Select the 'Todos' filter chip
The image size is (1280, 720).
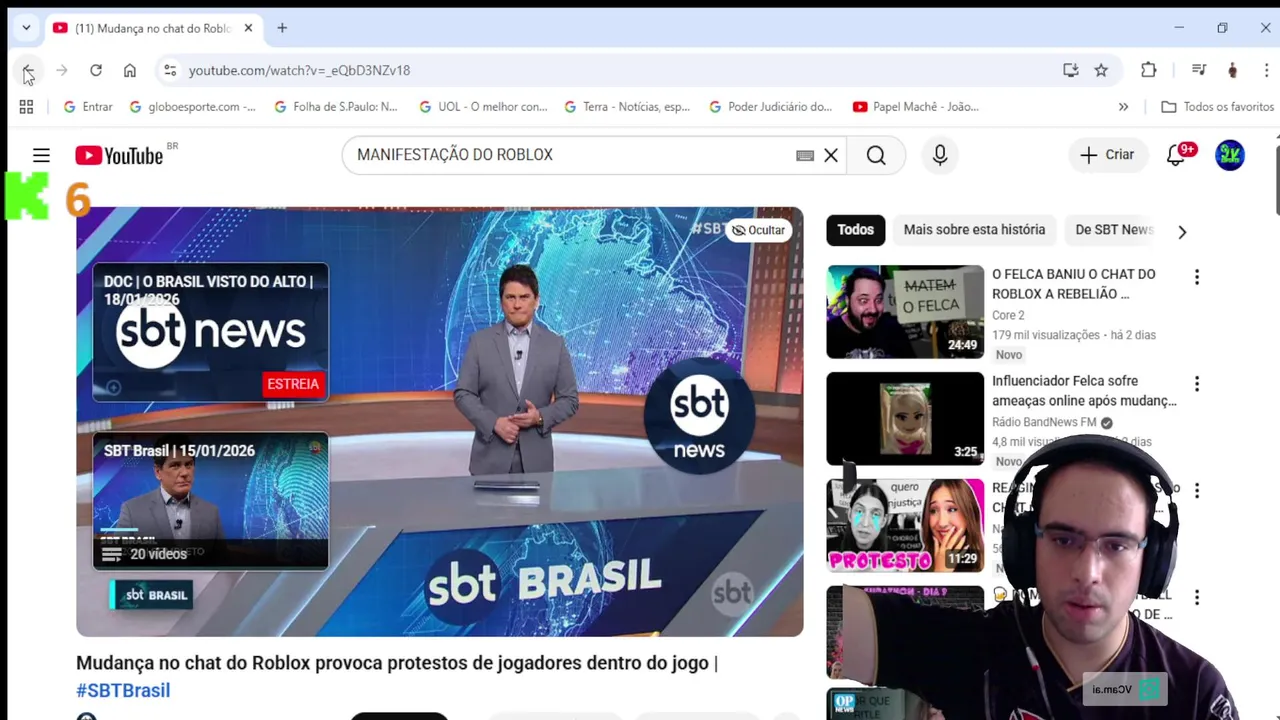pyautogui.click(x=855, y=230)
